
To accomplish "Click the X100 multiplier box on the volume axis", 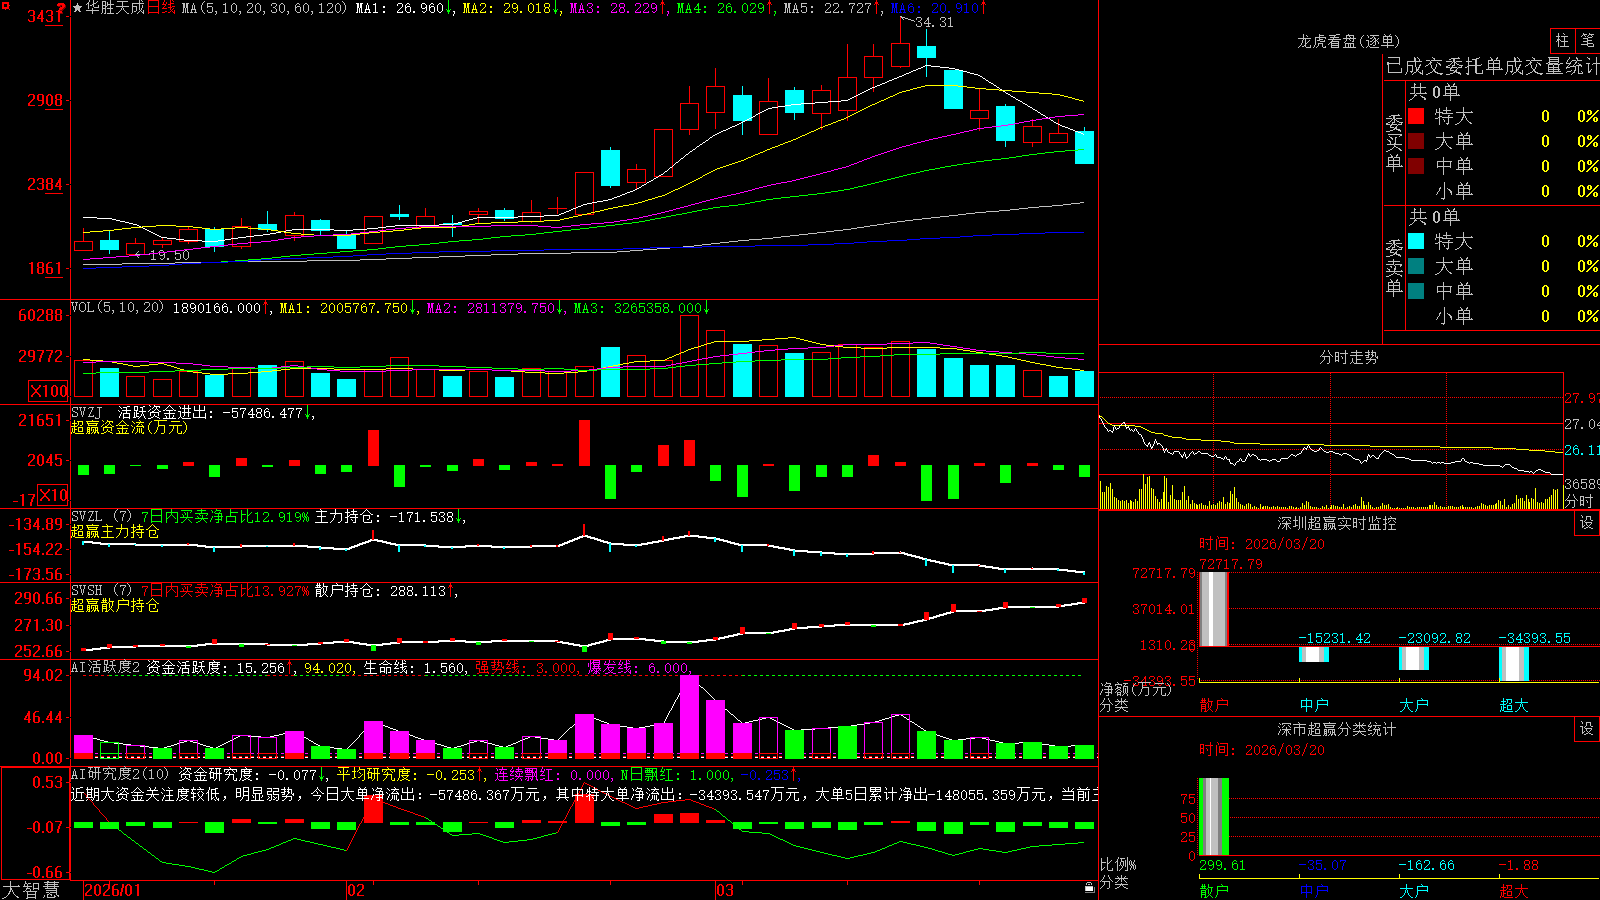I will click(x=49, y=391).
